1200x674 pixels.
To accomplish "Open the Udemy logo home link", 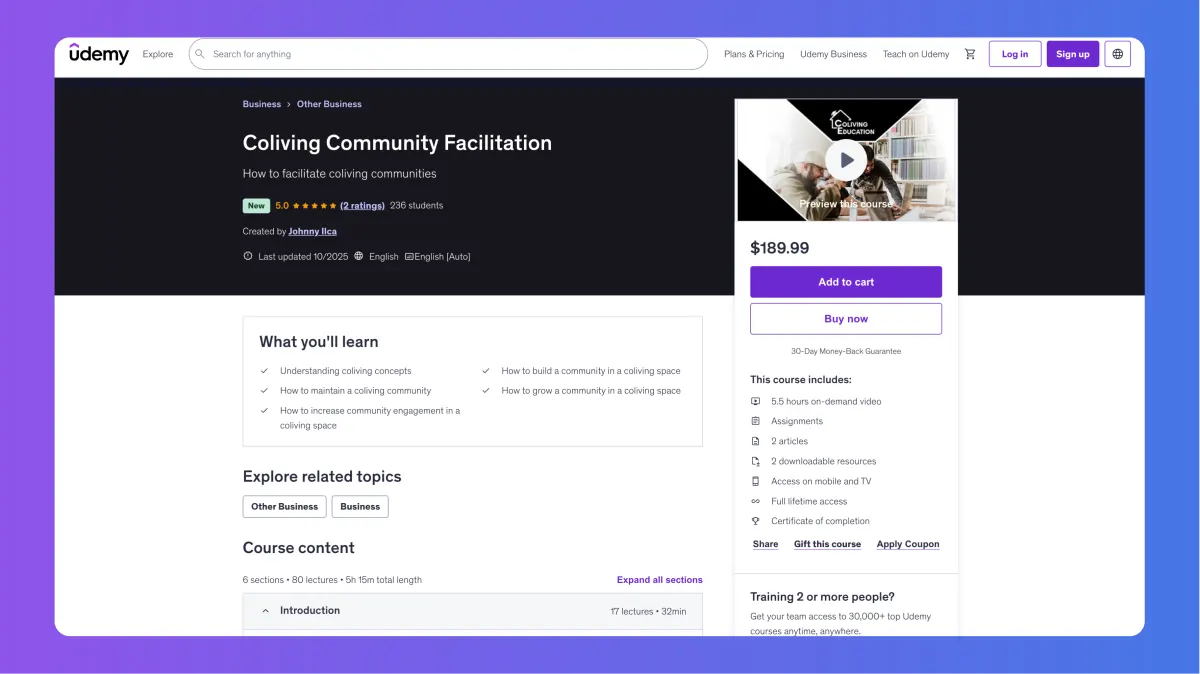I will click(99, 53).
